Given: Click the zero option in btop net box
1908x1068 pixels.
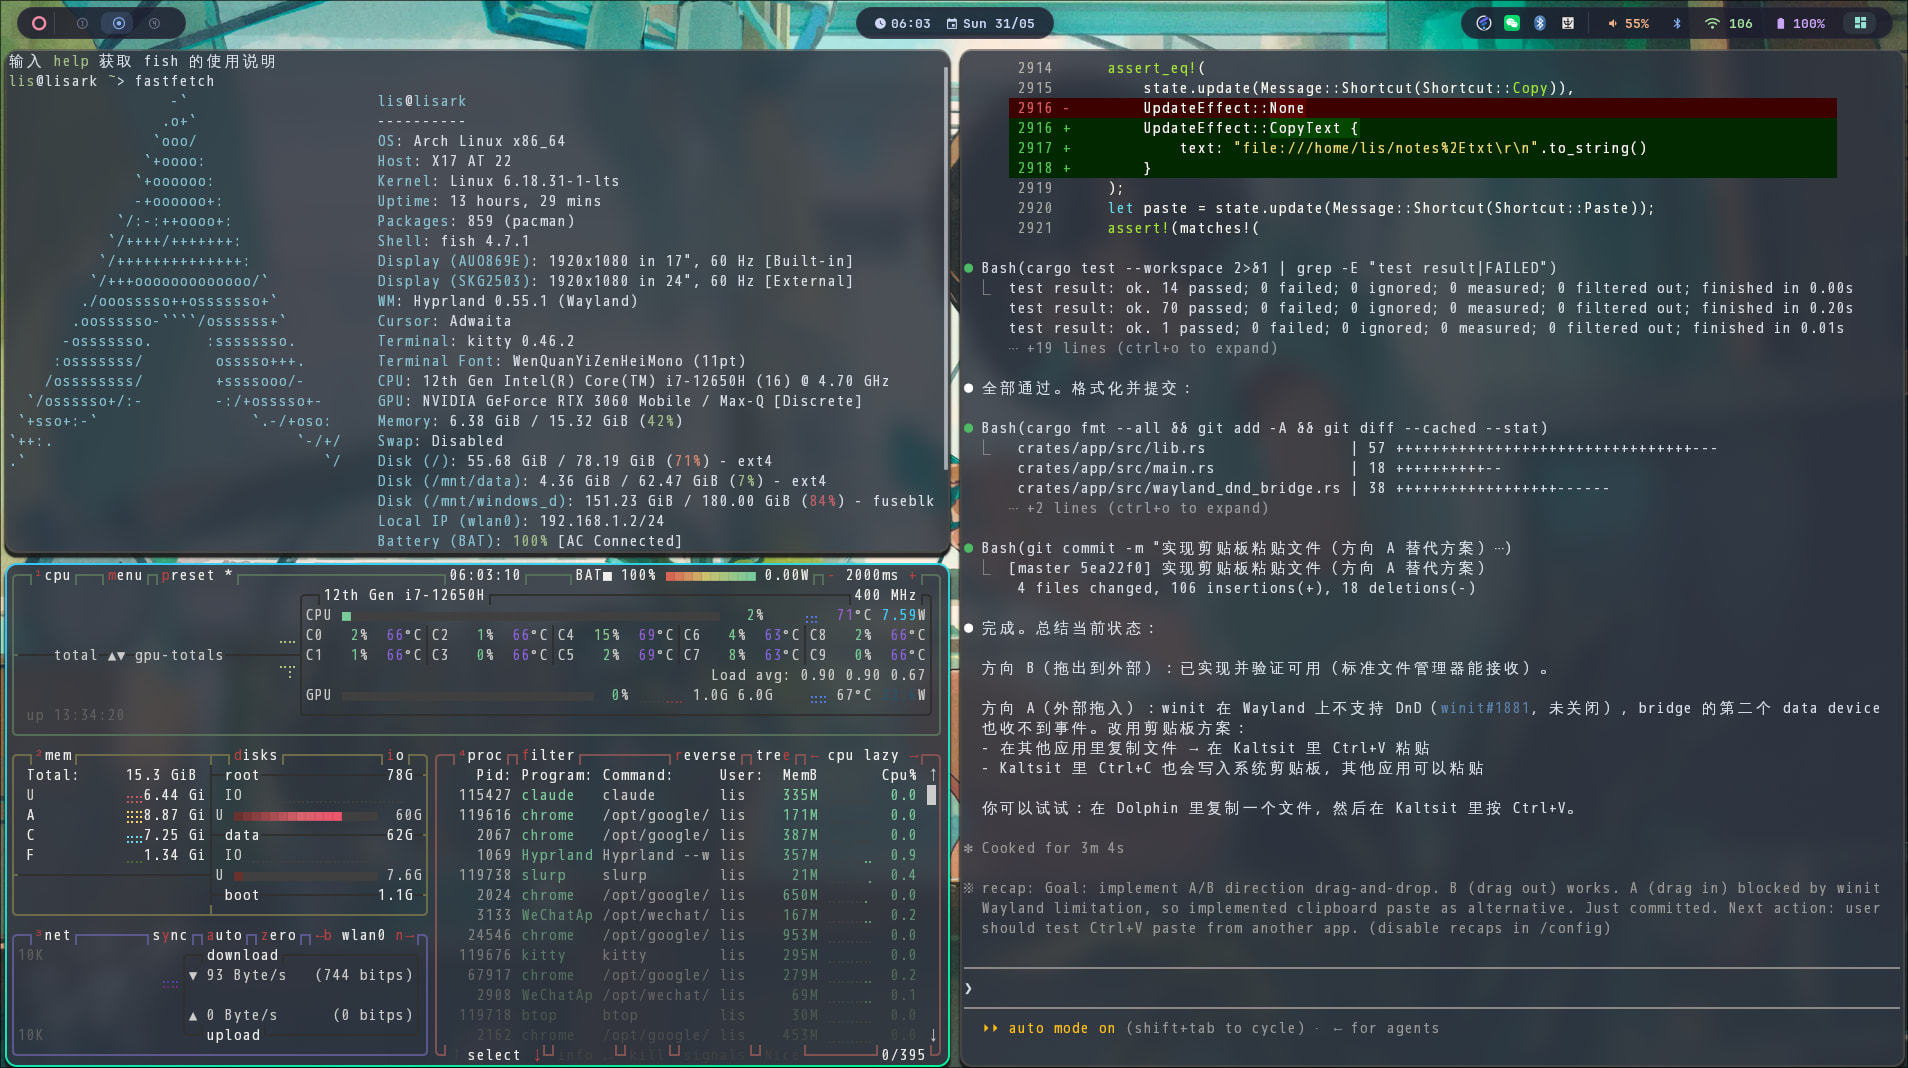Looking at the screenshot, I should [x=278, y=935].
